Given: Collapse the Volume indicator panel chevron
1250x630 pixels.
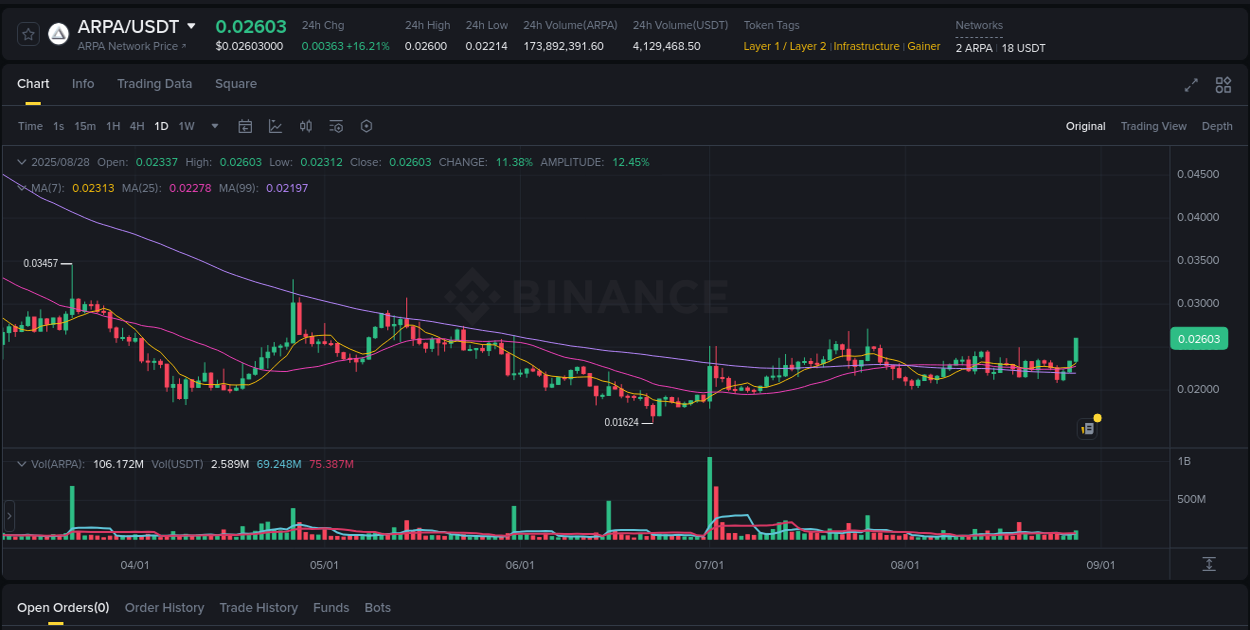Looking at the screenshot, I should (21, 463).
